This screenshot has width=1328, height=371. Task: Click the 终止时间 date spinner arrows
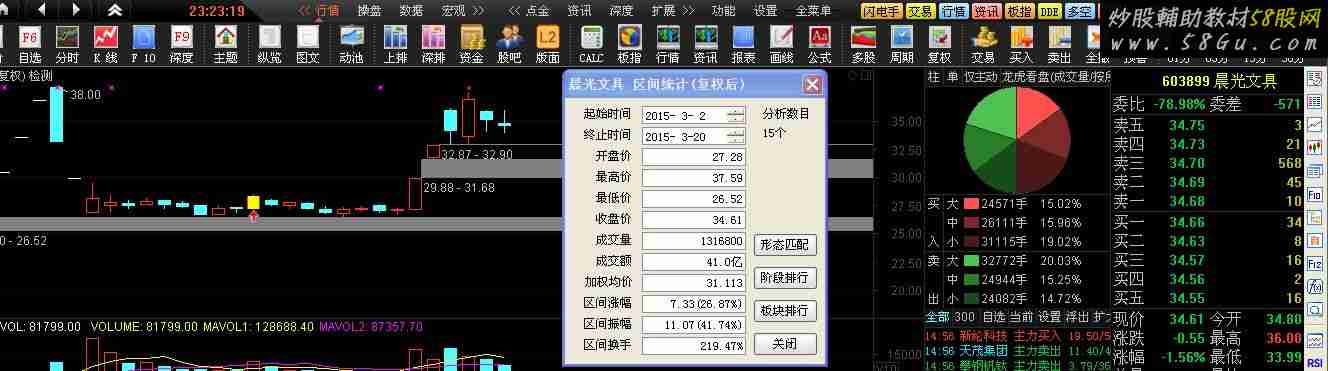coord(737,136)
